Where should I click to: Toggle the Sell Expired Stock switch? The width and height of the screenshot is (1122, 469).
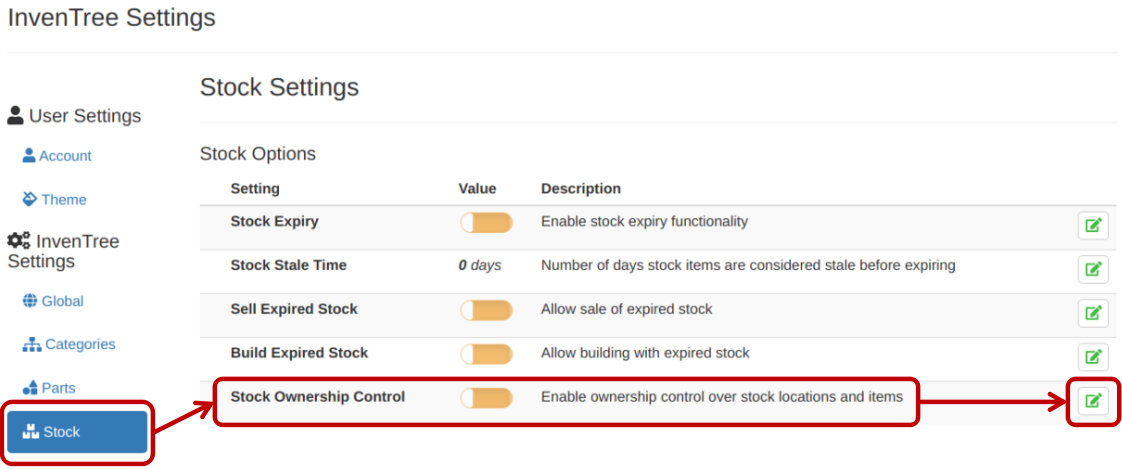(x=486, y=310)
